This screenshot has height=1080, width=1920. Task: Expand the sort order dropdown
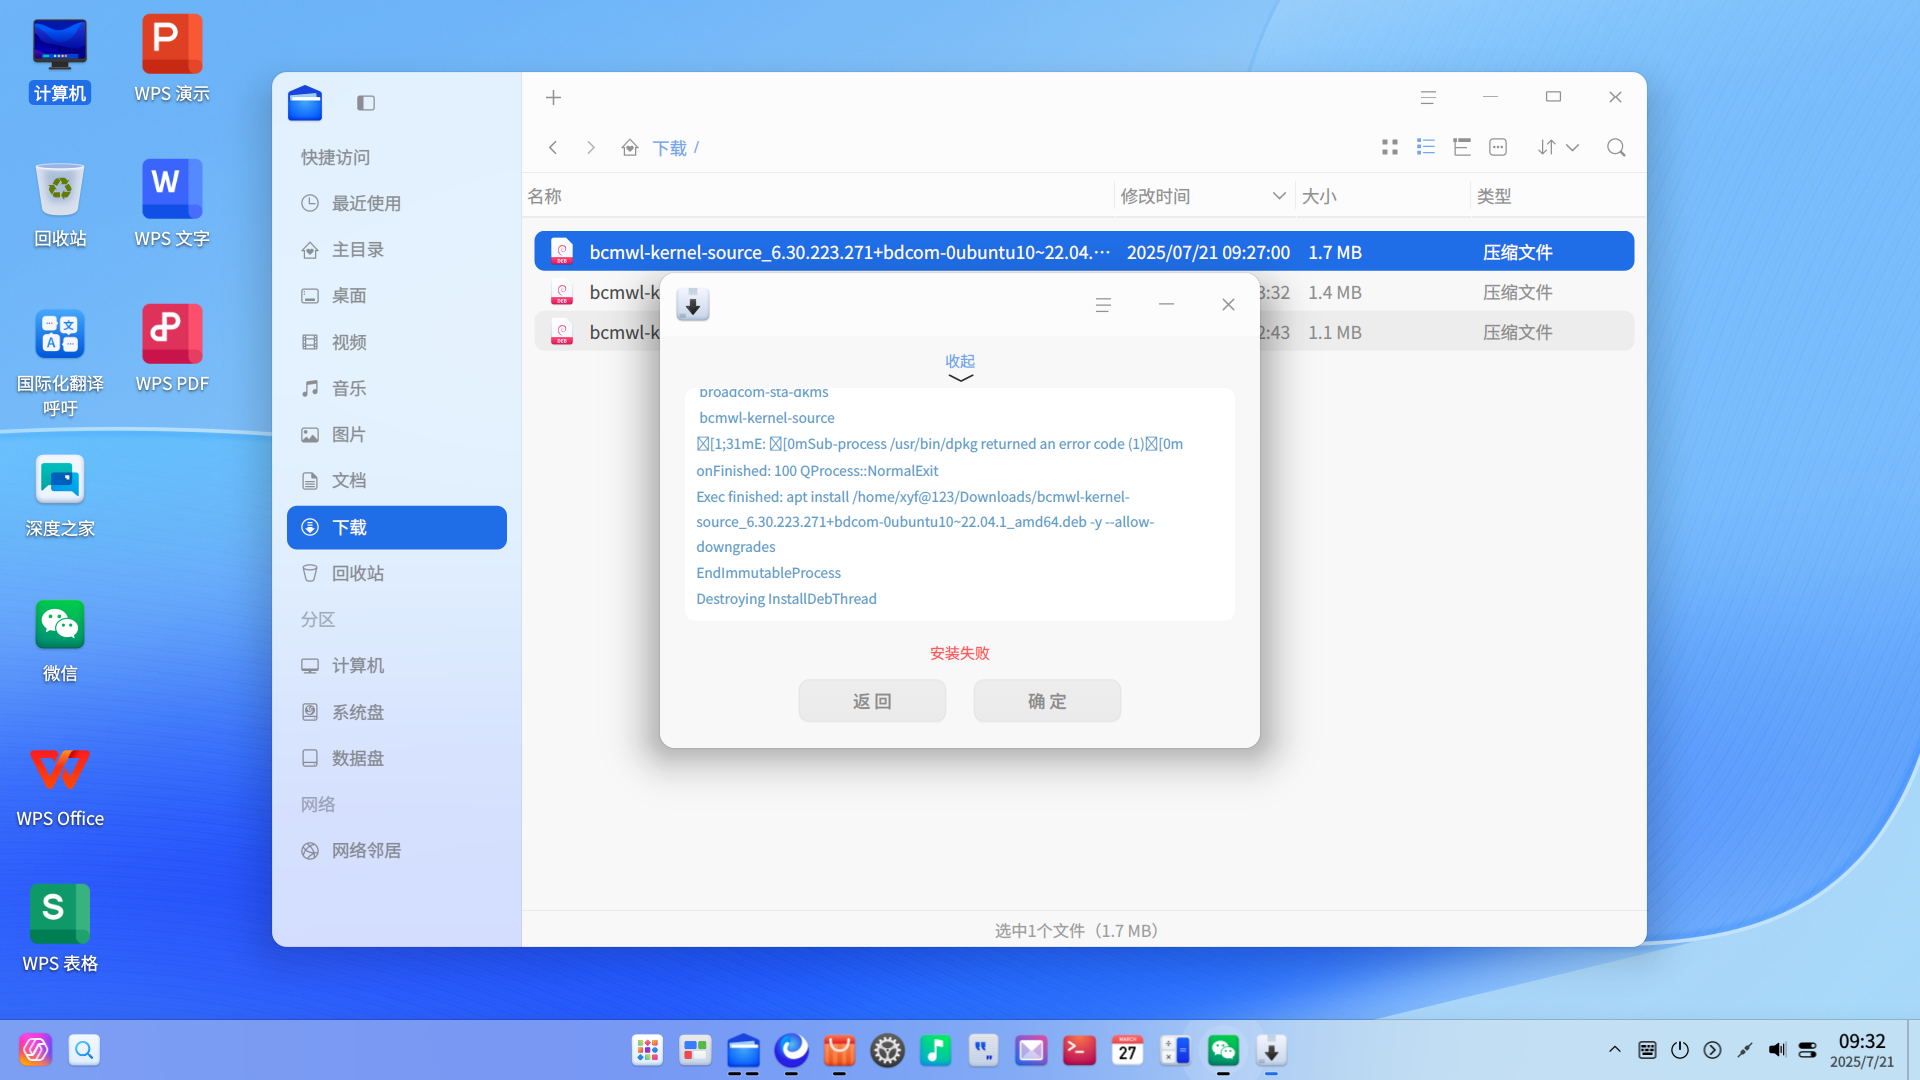pyautogui.click(x=1558, y=147)
